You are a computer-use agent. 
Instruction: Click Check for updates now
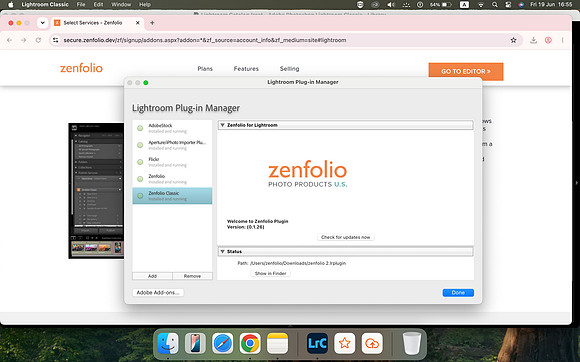[x=345, y=237]
